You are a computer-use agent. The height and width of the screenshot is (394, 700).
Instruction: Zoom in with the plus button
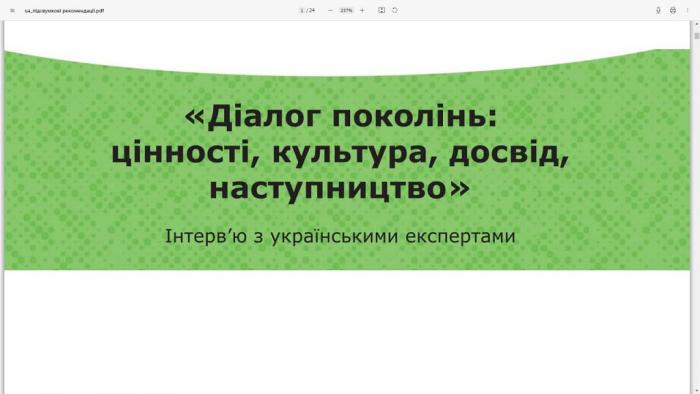point(362,10)
